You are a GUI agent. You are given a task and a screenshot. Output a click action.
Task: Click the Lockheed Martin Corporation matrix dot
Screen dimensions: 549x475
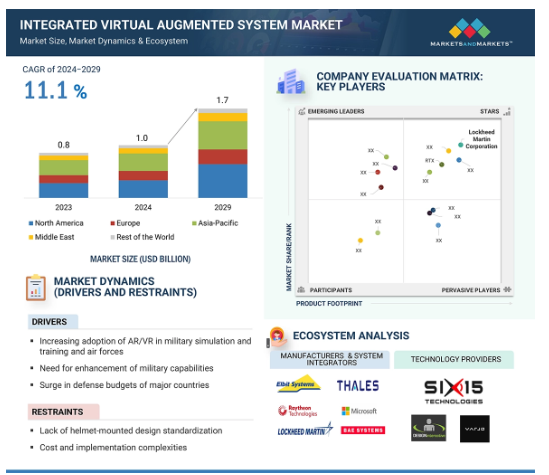click(461, 145)
